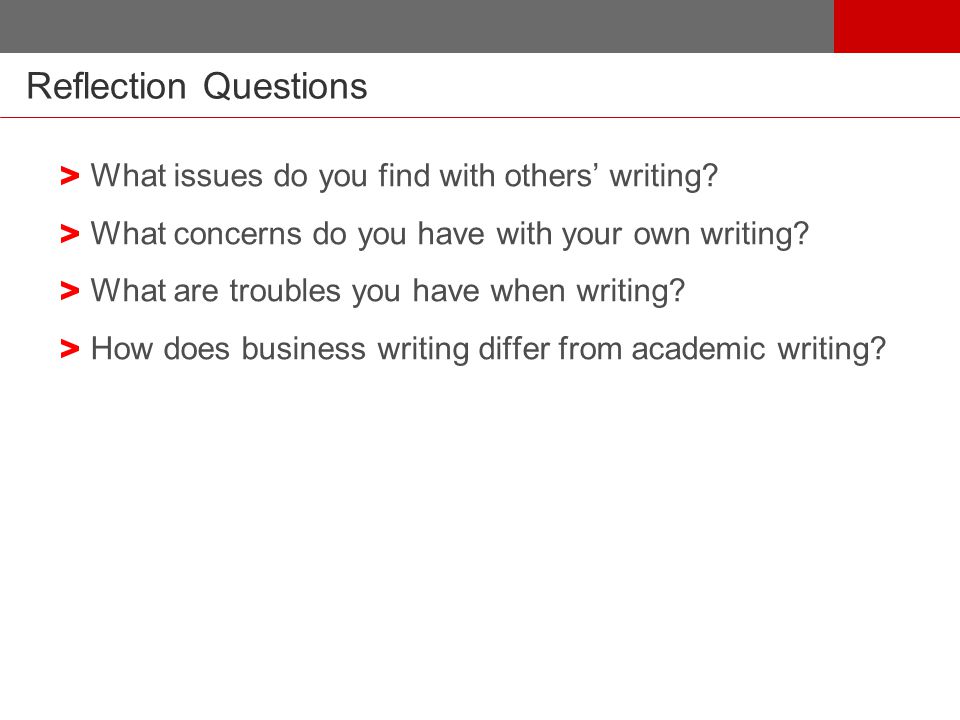The image size is (960, 720).
Task: Click the red arrow bullet before 'What are troubles'
Action: (70, 291)
